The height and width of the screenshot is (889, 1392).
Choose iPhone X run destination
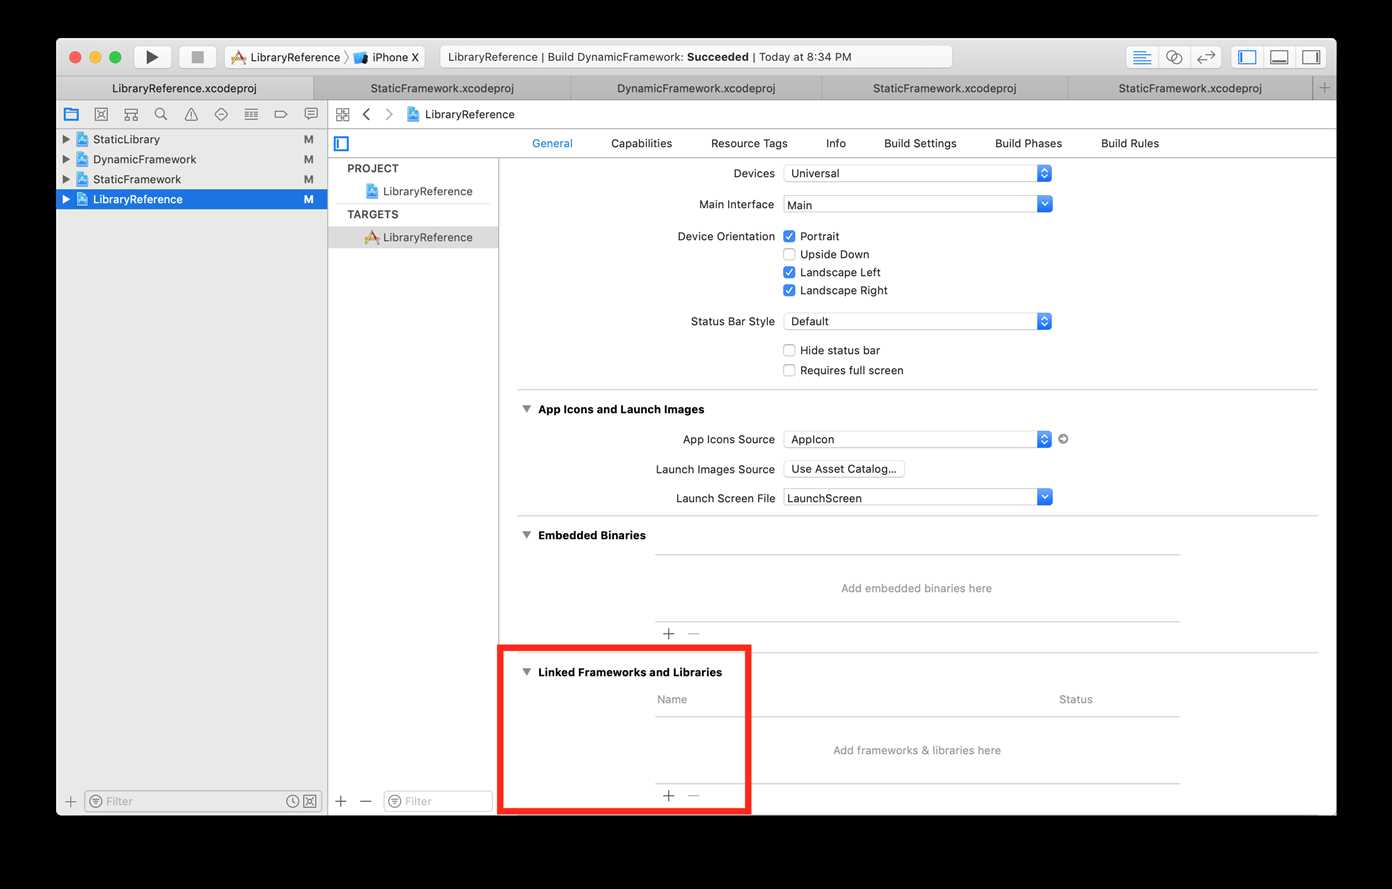[x=387, y=57]
